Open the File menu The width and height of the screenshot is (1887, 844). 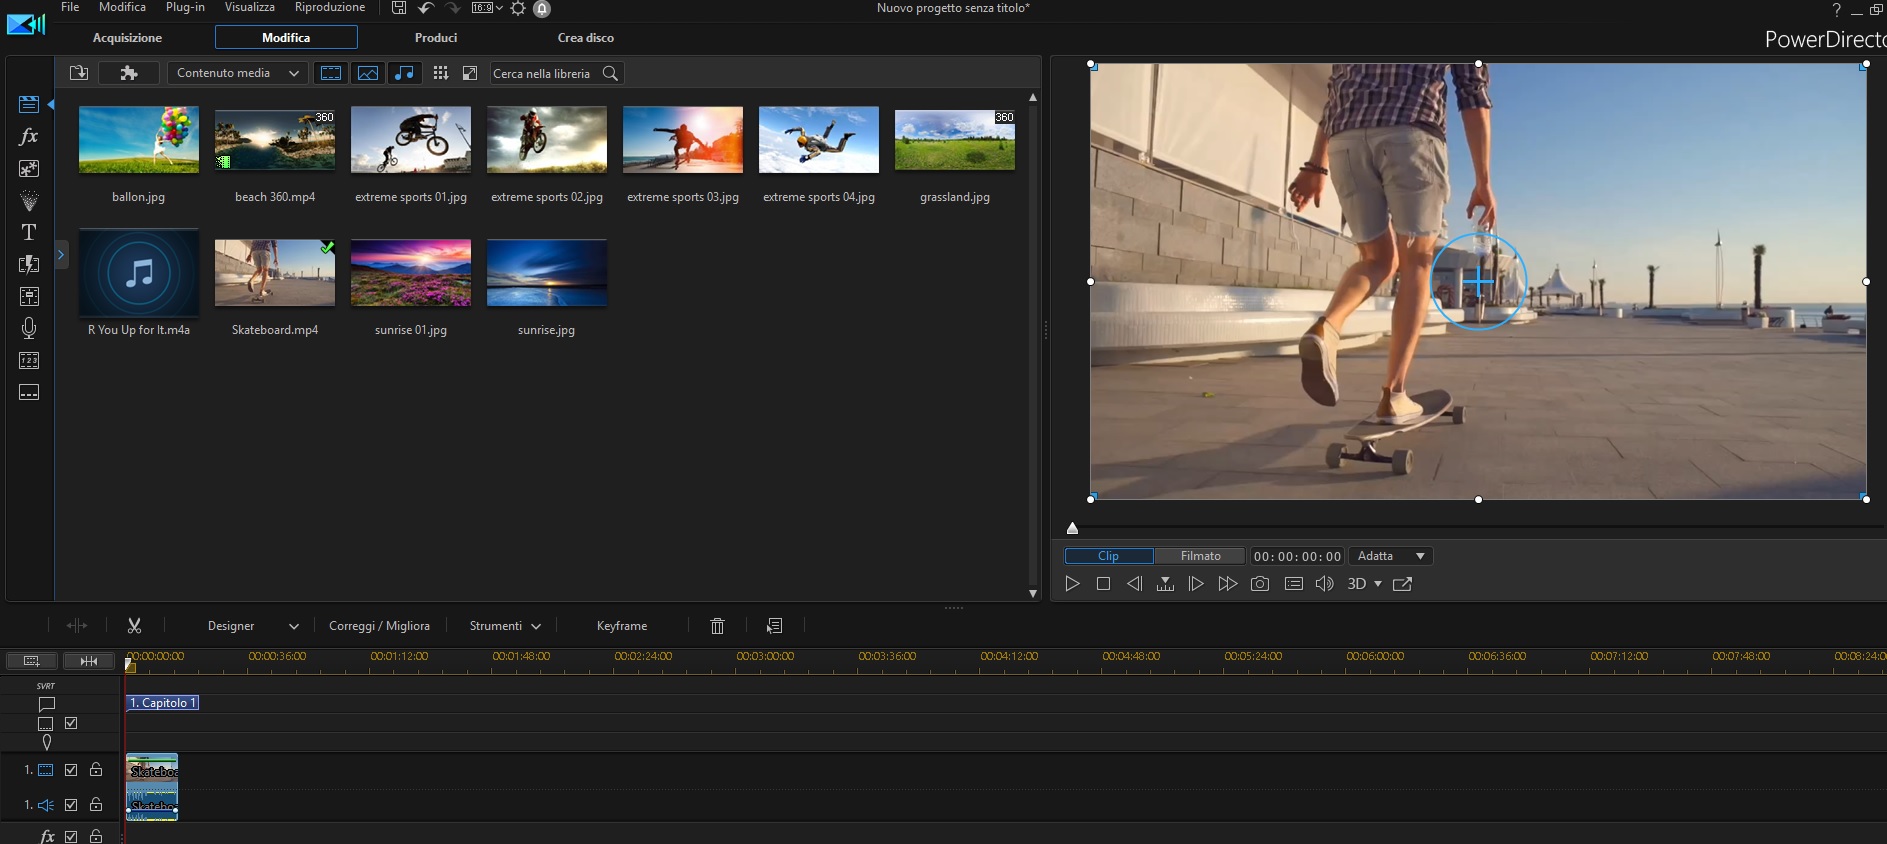point(70,7)
